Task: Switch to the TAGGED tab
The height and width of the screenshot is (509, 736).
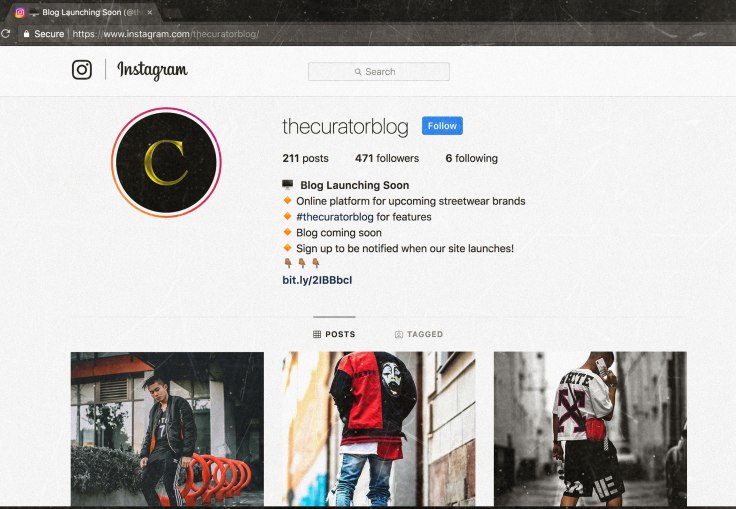Action: [x=419, y=334]
